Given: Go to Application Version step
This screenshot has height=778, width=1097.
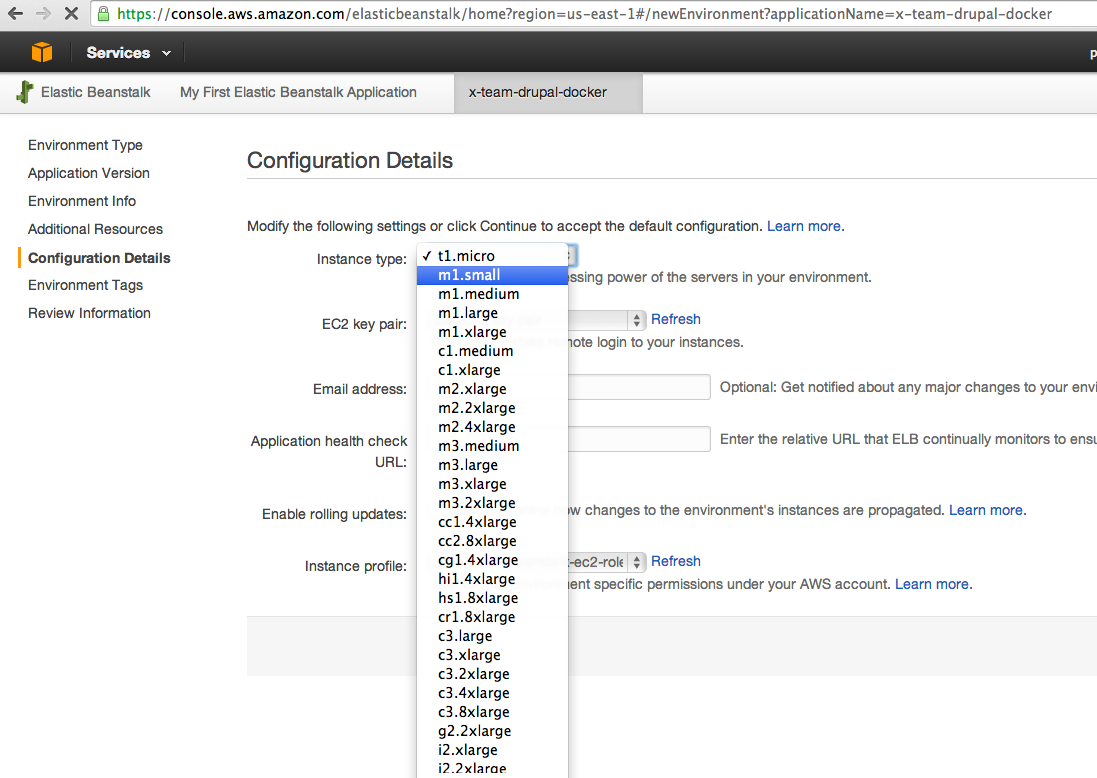Looking at the screenshot, I should pos(89,173).
